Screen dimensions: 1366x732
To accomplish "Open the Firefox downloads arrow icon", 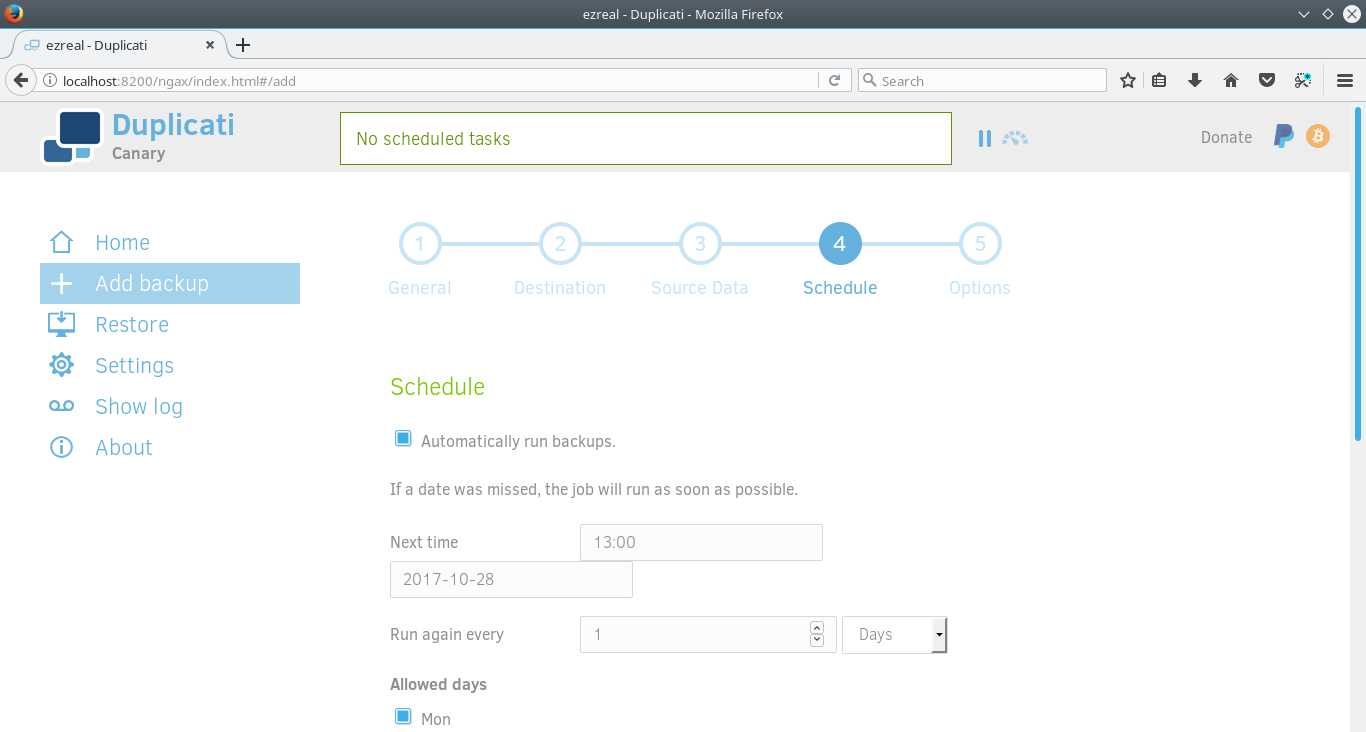I will (1194, 80).
